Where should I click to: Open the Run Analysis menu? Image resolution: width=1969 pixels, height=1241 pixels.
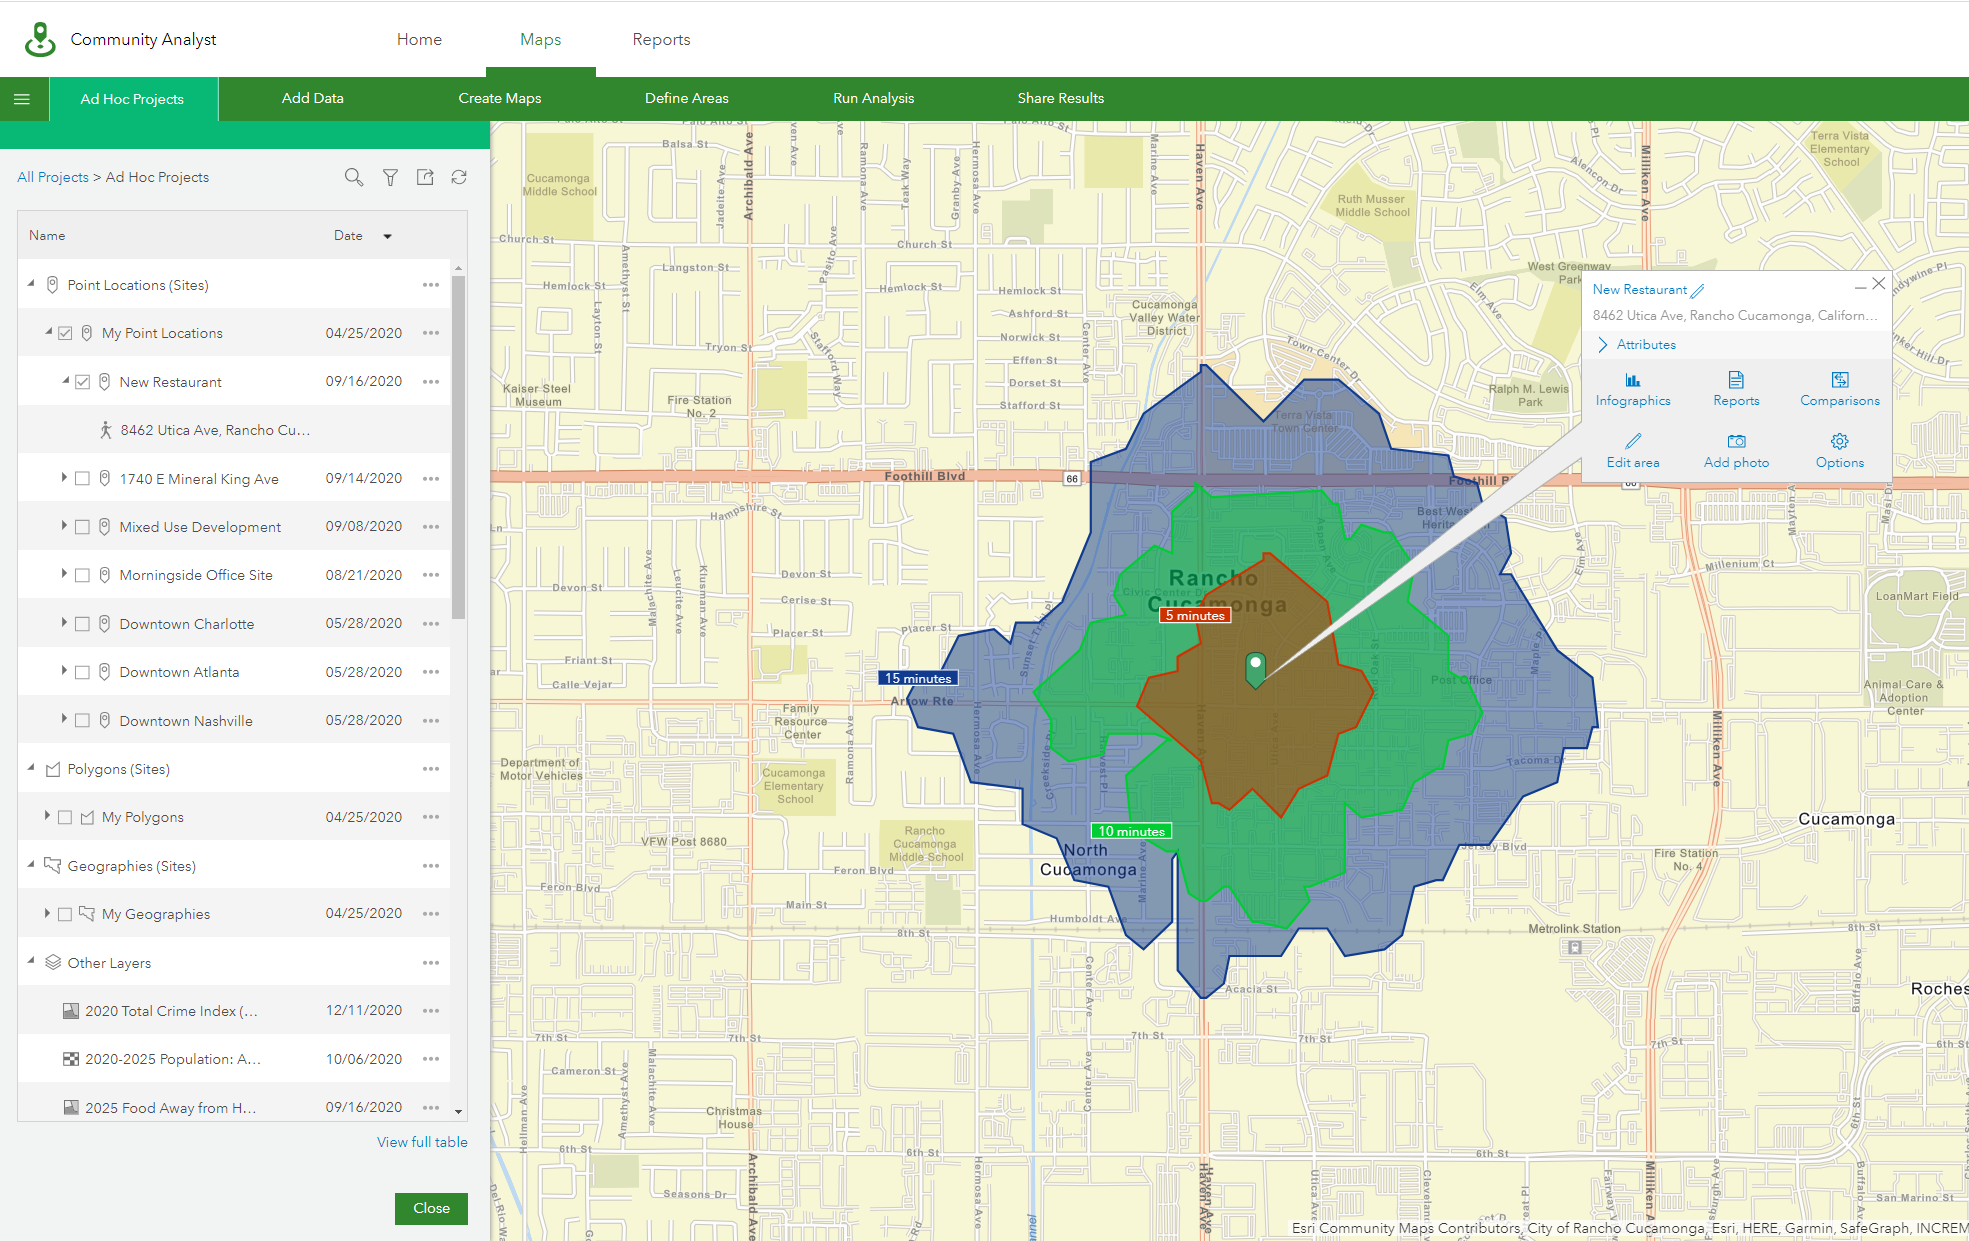pyautogui.click(x=873, y=98)
